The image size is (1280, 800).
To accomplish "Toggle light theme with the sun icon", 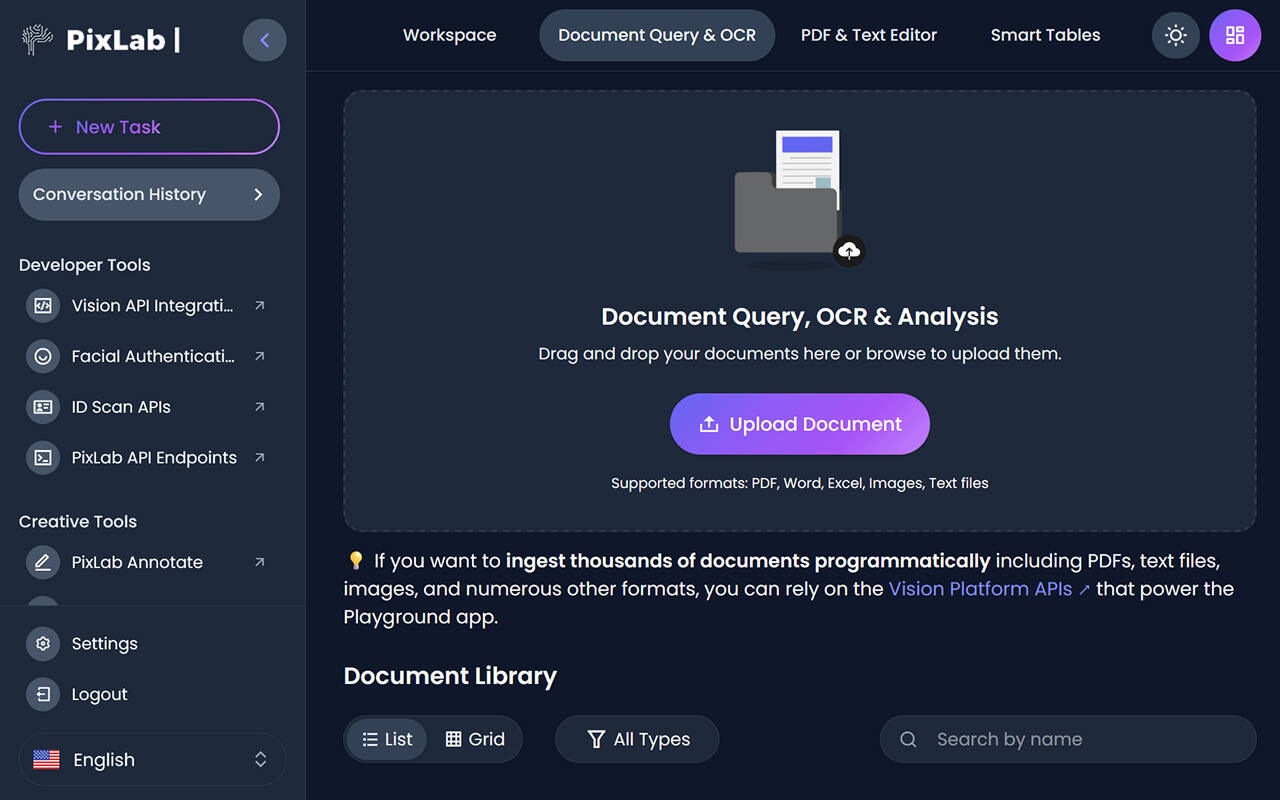I will [1176, 35].
